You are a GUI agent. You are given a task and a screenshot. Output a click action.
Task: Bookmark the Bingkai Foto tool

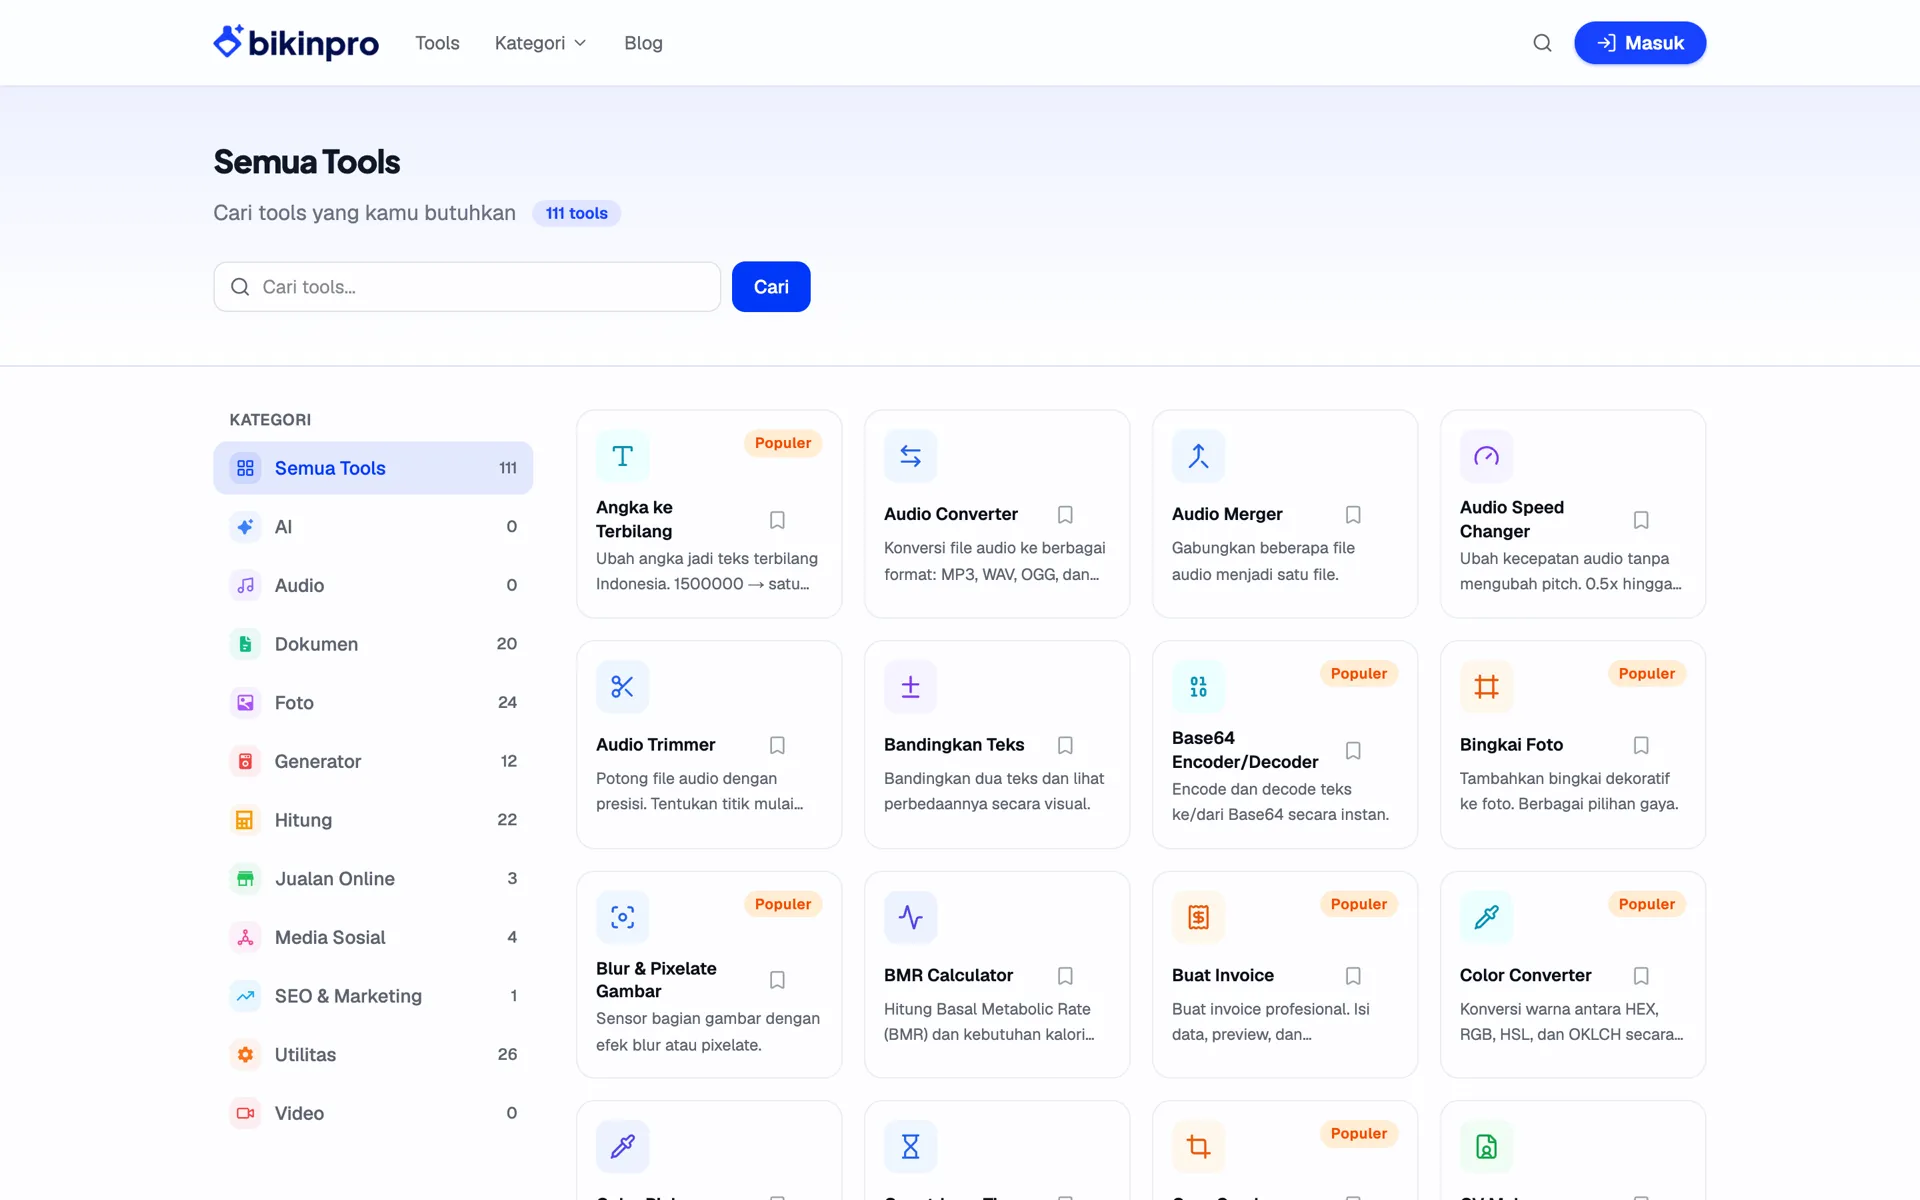pos(1641,745)
